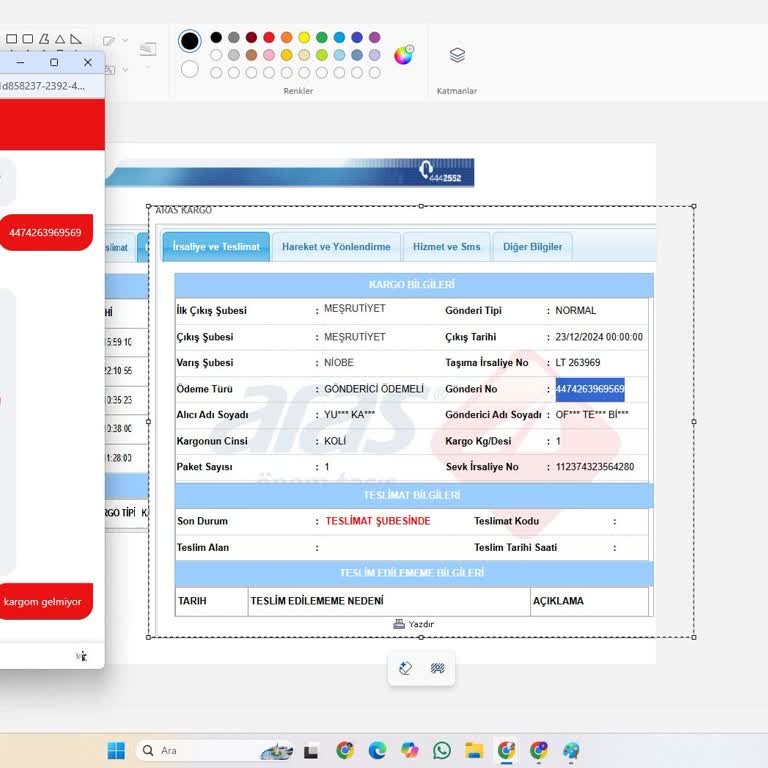This screenshot has width=768, height=768.
Task: Switch to Diğer Bilgiler tab
Action: point(532,246)
